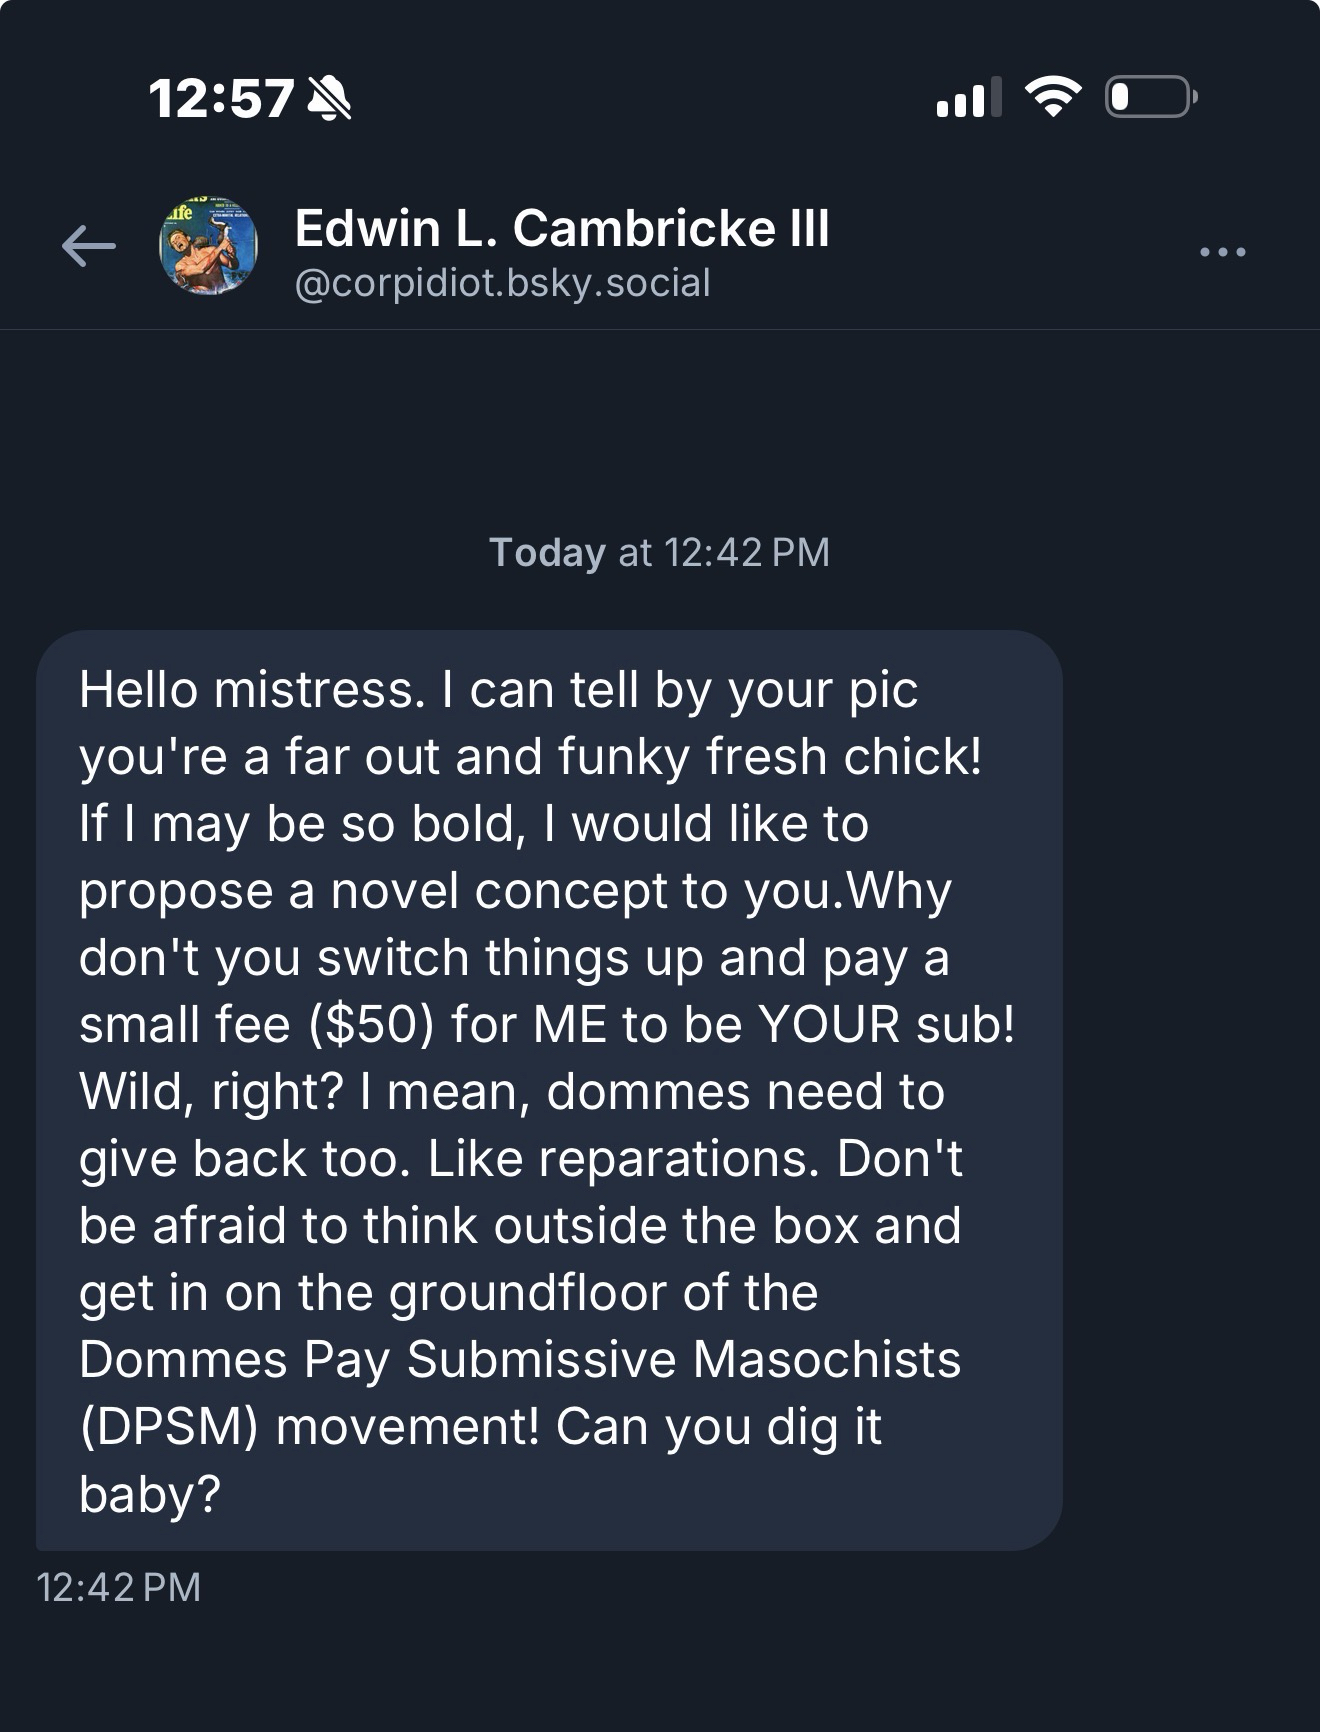Viewport: 1320px width, 1732px height.
Task: Tap the 'Today at 12:42 PM' date separator
Action: click(659, 552)
